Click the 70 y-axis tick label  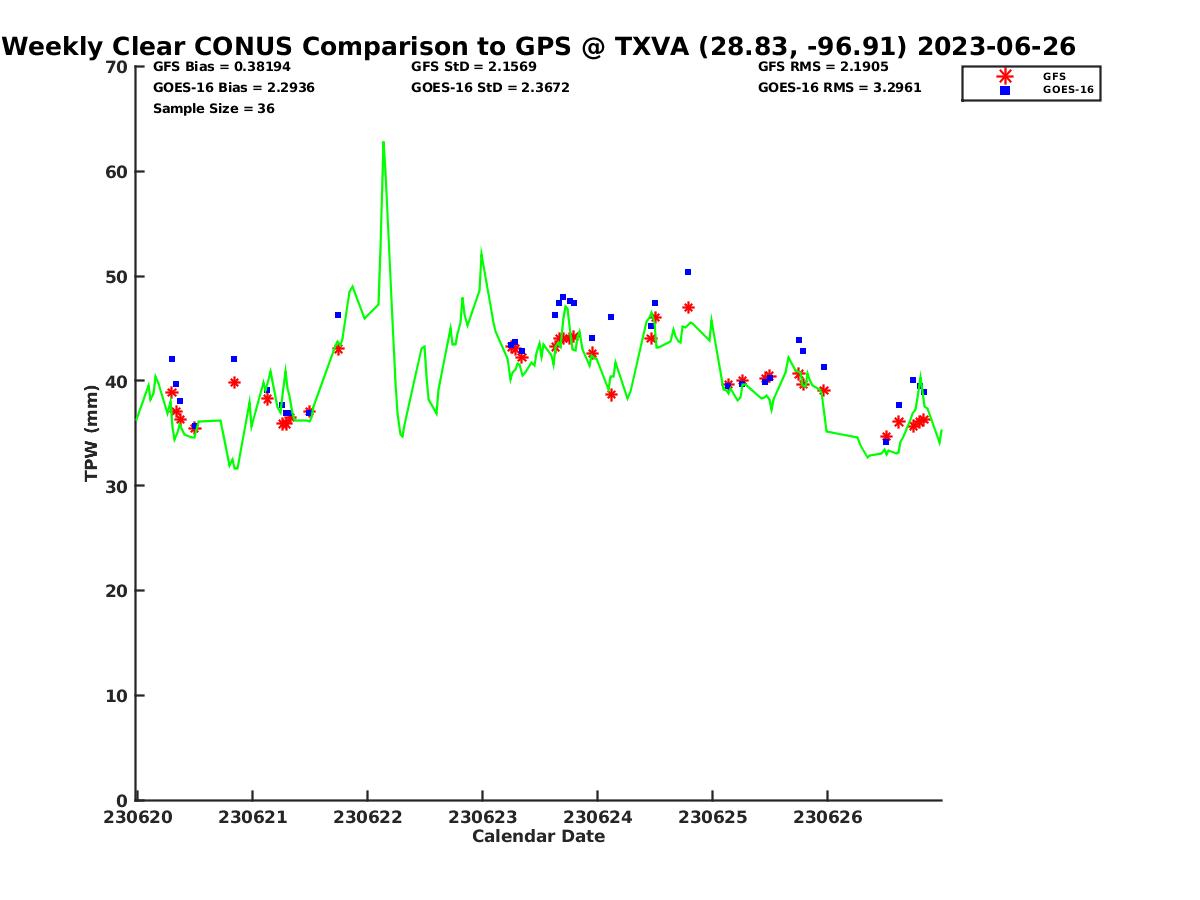[116, 67]
